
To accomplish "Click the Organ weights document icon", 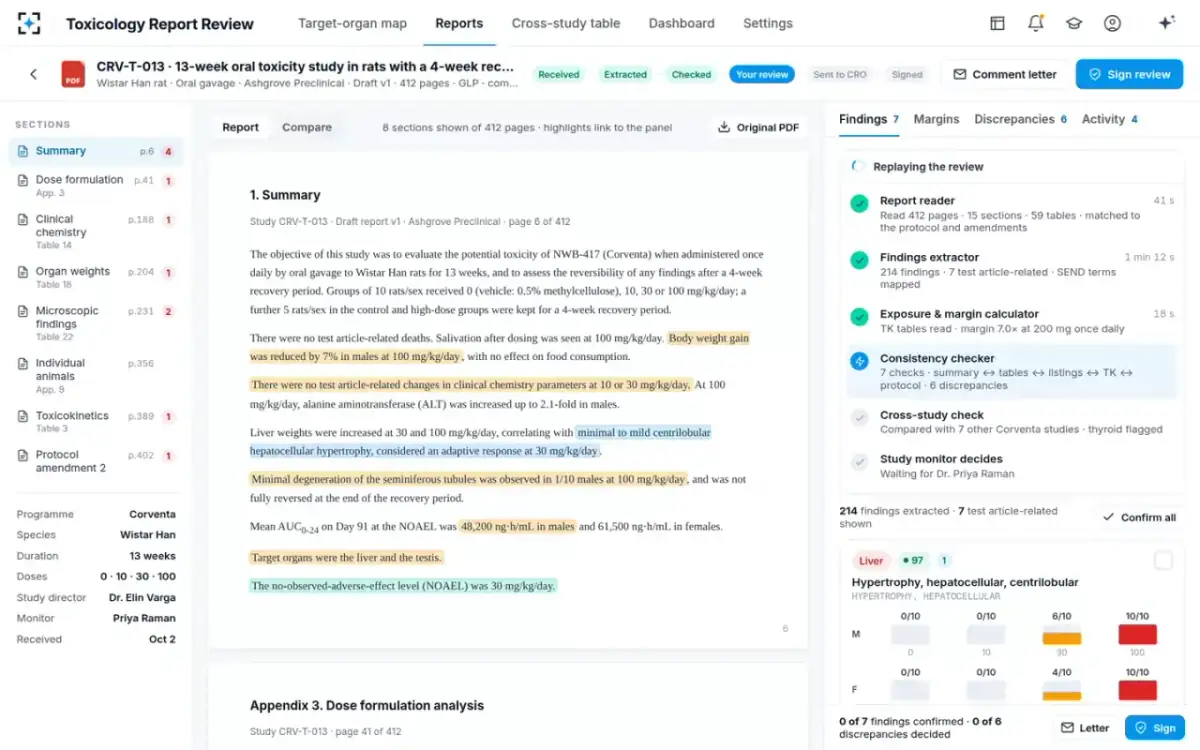I will point(23,272).
